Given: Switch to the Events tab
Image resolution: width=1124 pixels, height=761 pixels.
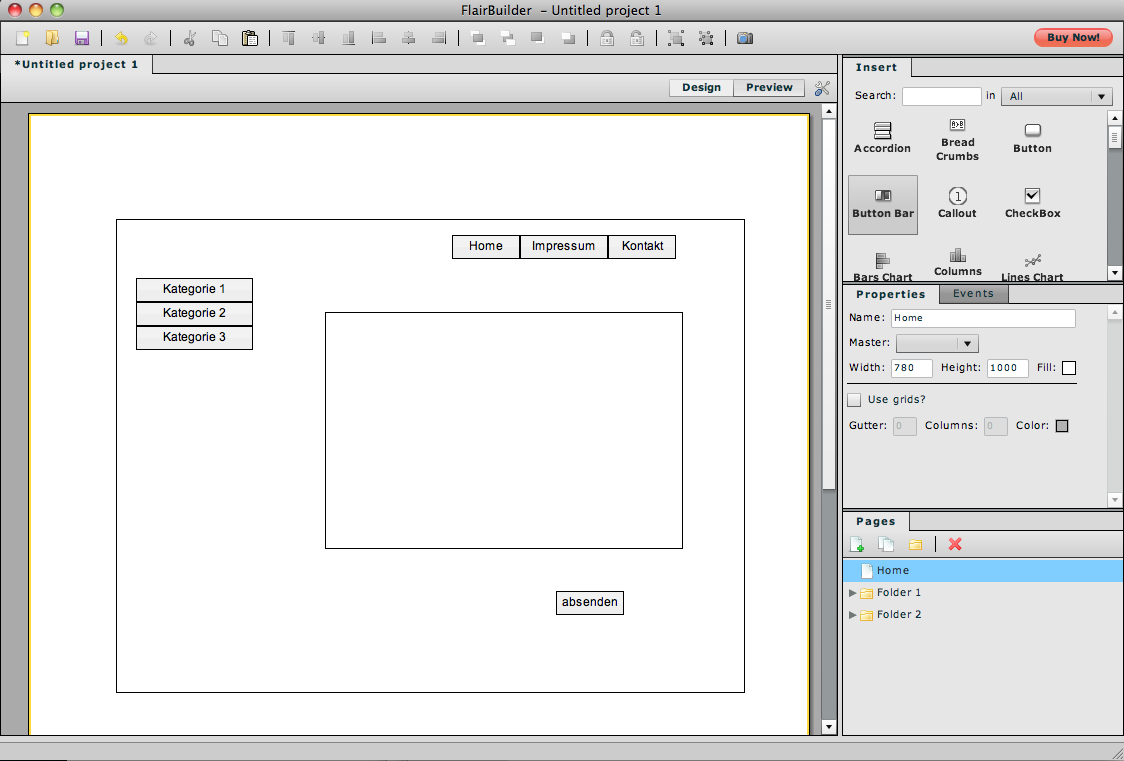Looking at the screenshot, I should (973, 294).
